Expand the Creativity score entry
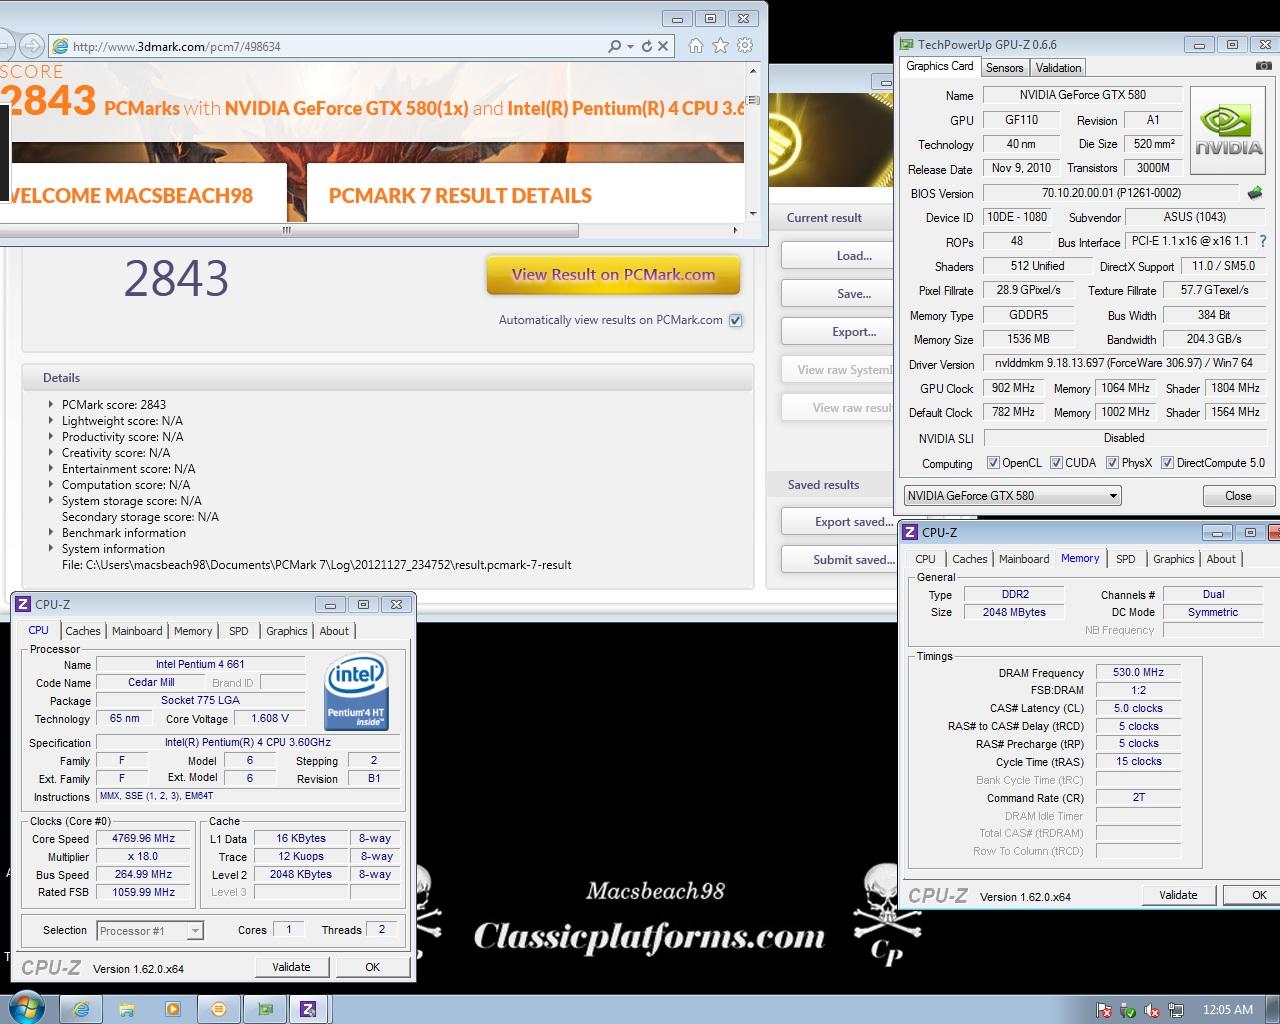The height and width of the screenshot is (1024, 1280). [51, 453]
